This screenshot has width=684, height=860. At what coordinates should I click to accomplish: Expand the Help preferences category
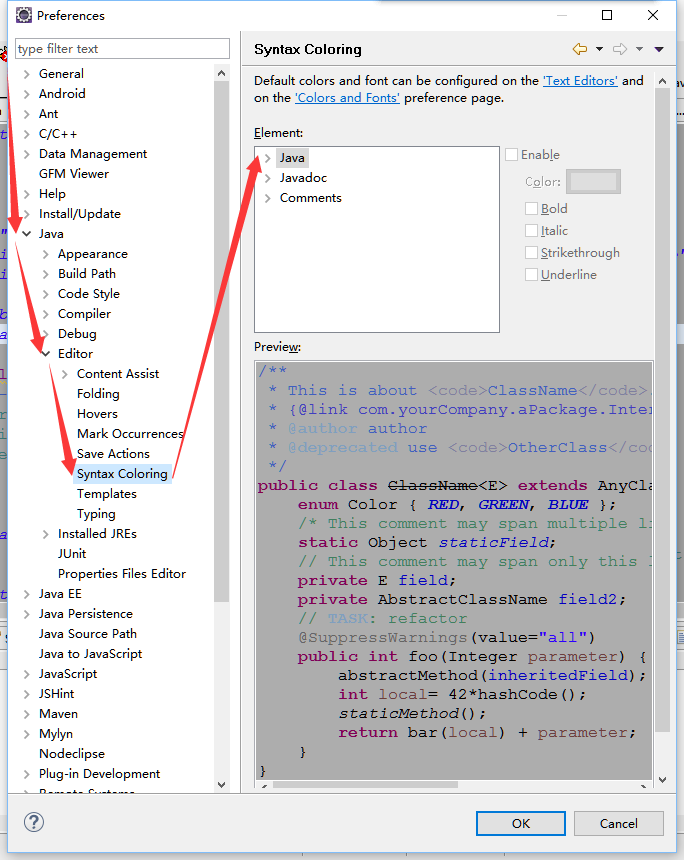(26, 194)
